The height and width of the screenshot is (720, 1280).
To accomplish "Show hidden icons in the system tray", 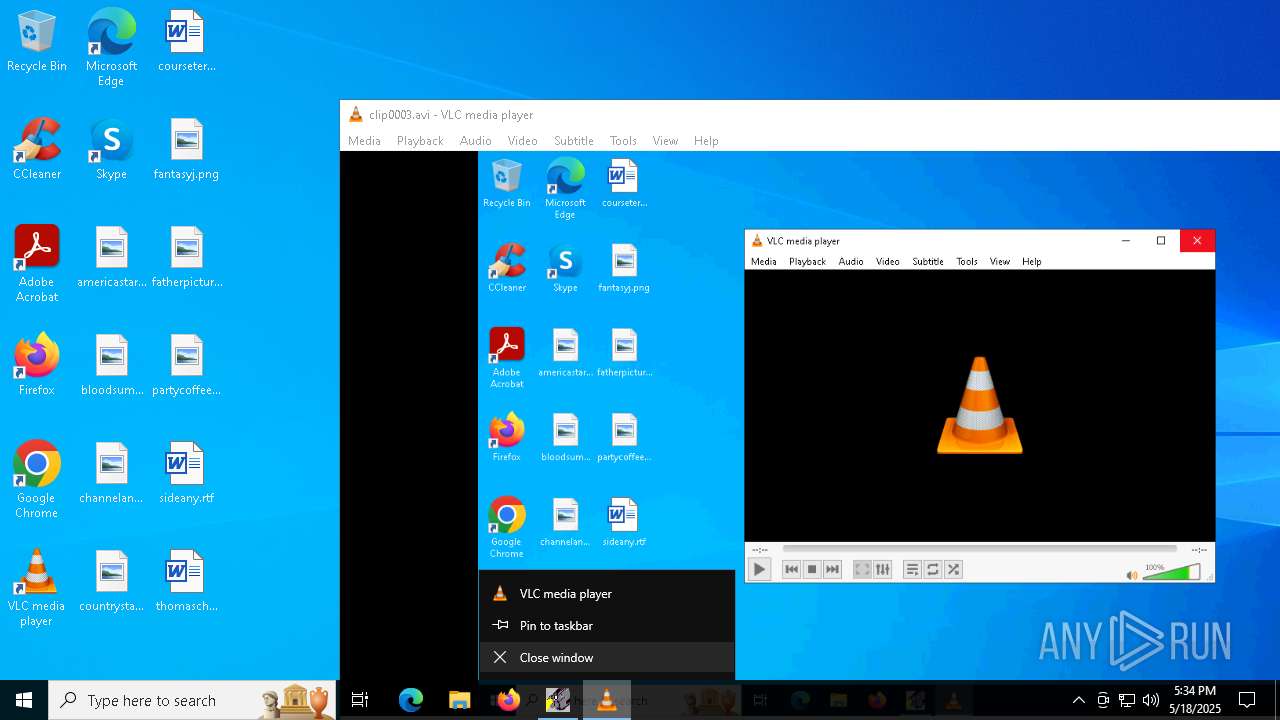I will [x=1078, y=700].
